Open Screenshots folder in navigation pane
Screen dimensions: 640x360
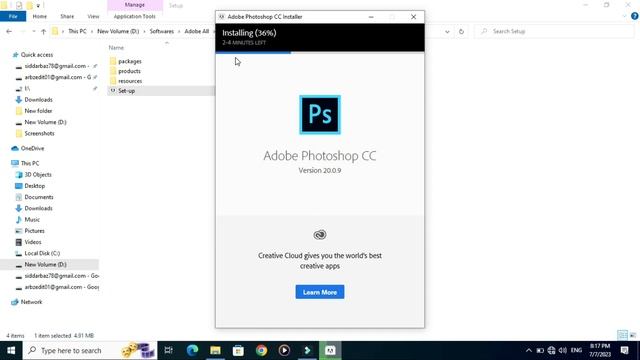pyautogui.click(x=39, y=133)
